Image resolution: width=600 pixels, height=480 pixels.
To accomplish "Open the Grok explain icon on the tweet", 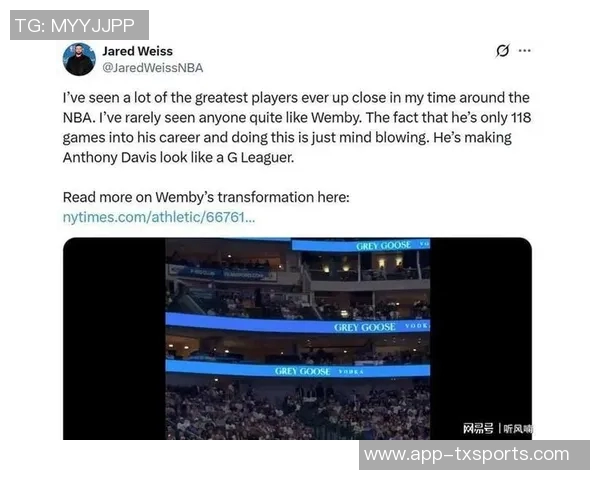I will pos(502,51).
